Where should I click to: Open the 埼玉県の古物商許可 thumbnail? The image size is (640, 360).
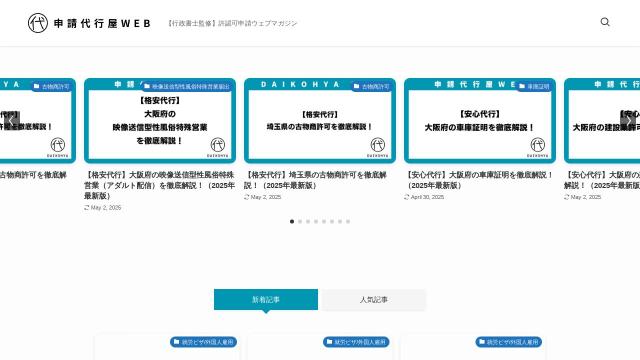tap(320, 121)
